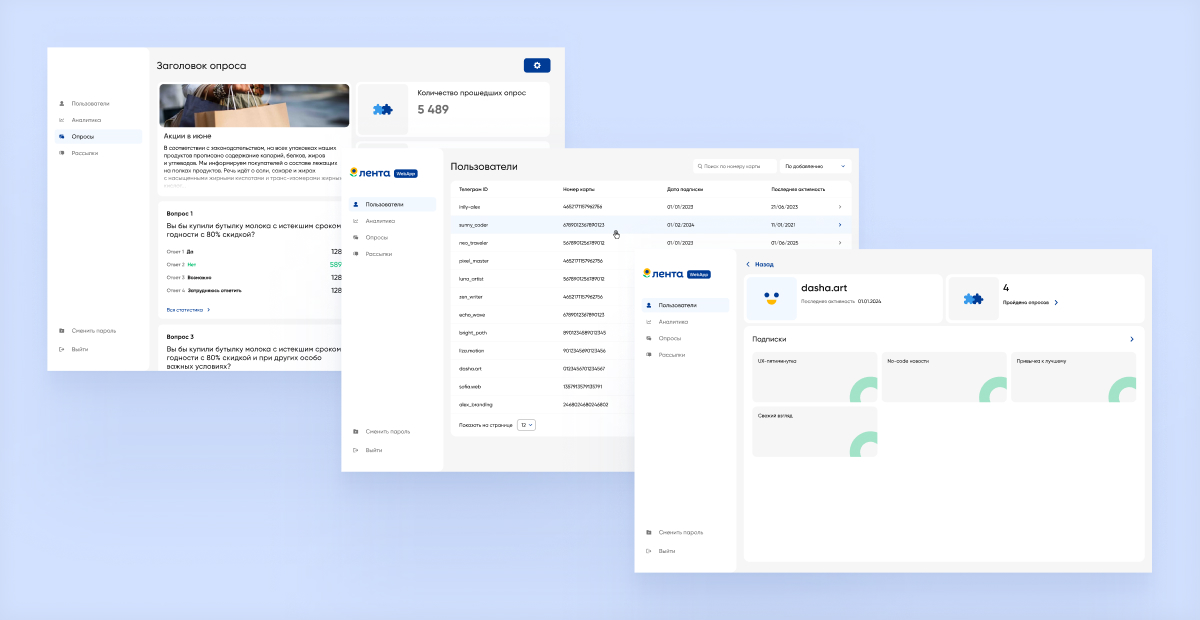
Task: Go back using the Назад link
Action: [759, 265]
